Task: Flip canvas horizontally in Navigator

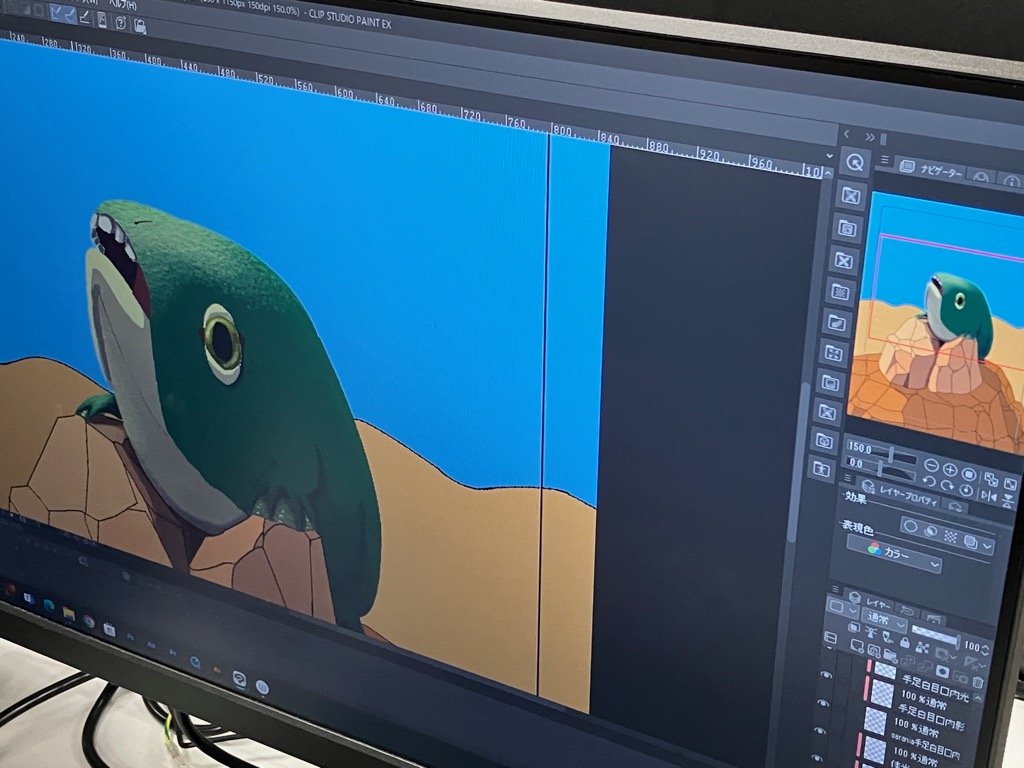Action: [989, 496]
